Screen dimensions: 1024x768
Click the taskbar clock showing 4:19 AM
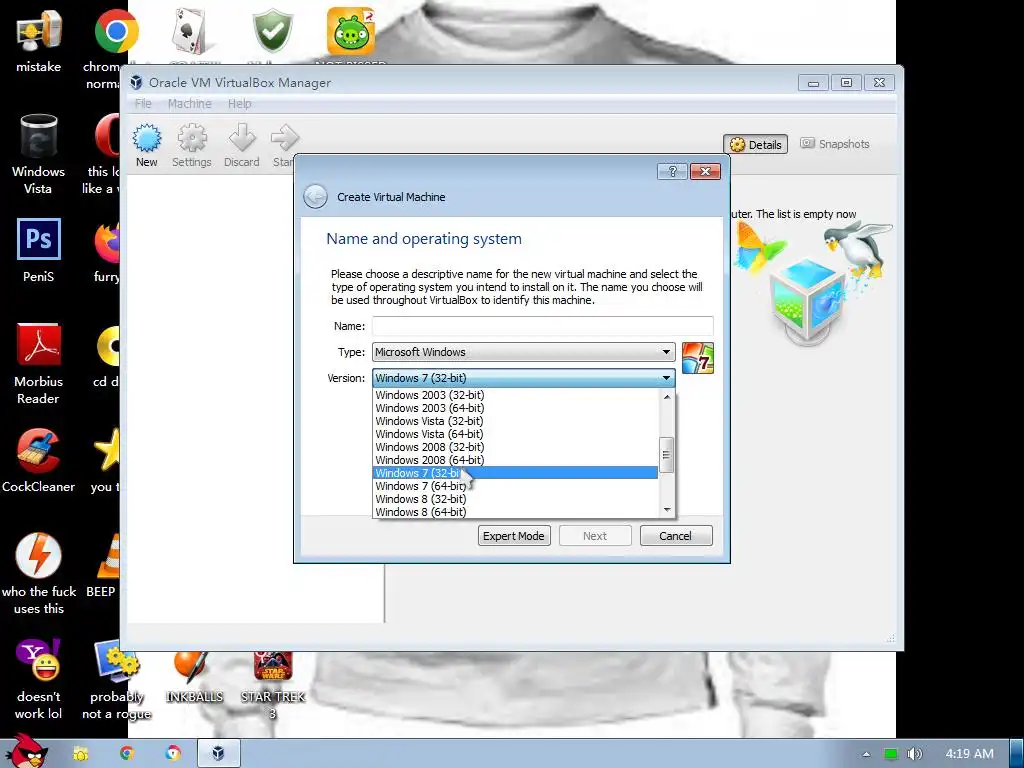[x=969, y=754]
